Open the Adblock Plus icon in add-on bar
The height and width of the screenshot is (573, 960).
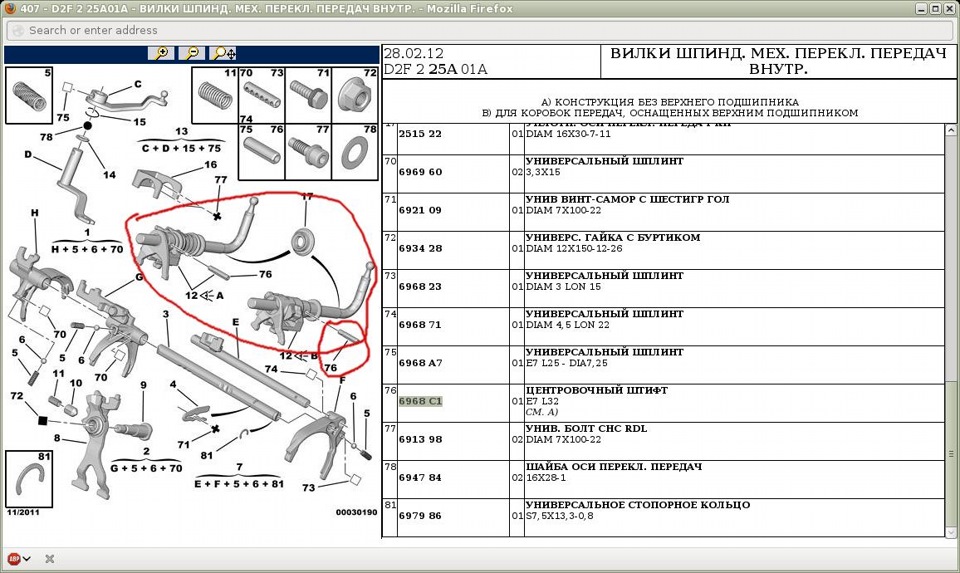(13, 558)
